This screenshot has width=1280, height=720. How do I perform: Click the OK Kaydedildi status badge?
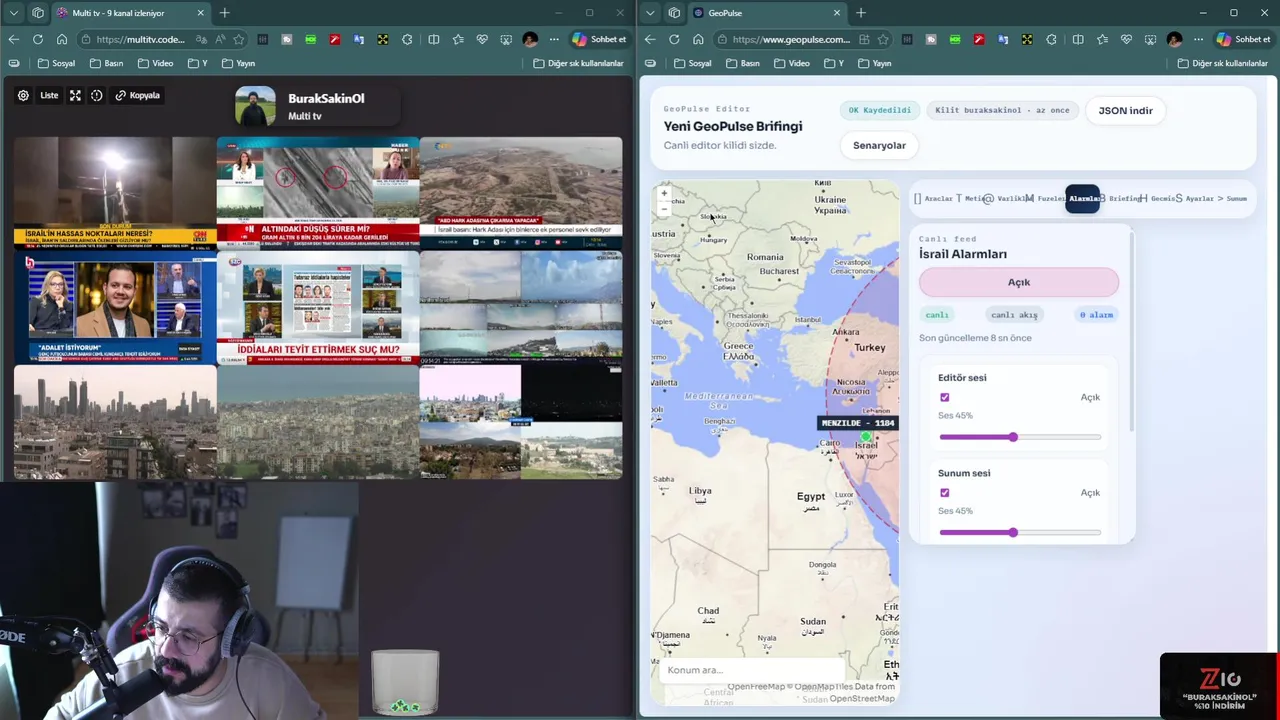[880, 111]
